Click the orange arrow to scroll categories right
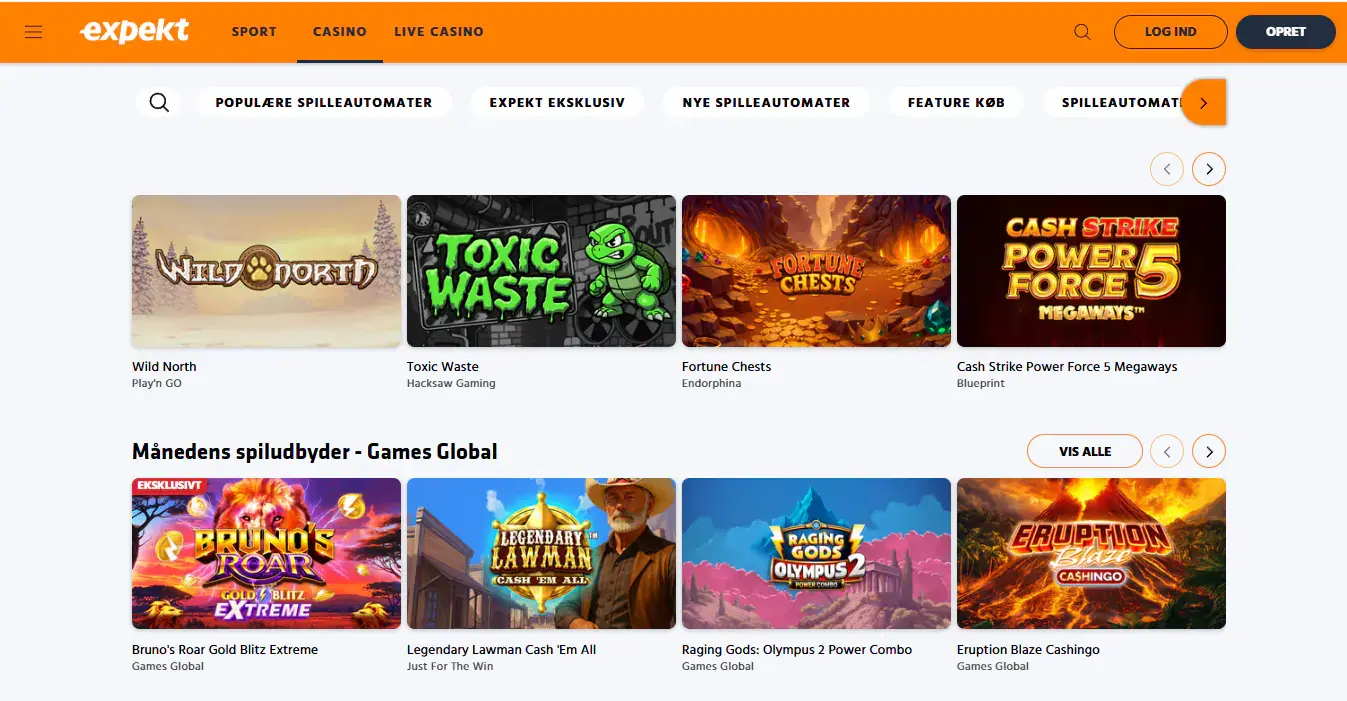 click(x=1204, y=102)
